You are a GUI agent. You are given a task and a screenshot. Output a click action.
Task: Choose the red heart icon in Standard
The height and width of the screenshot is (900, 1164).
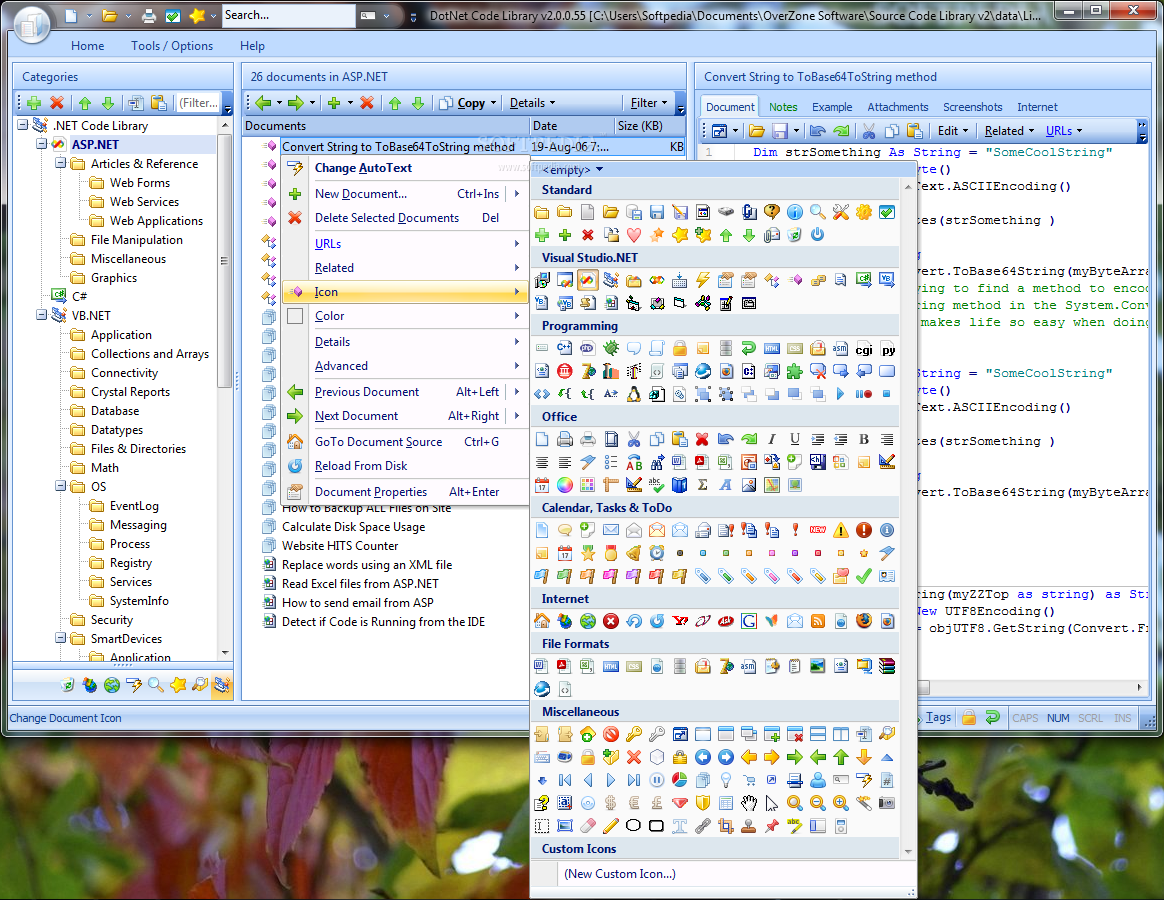633,235
